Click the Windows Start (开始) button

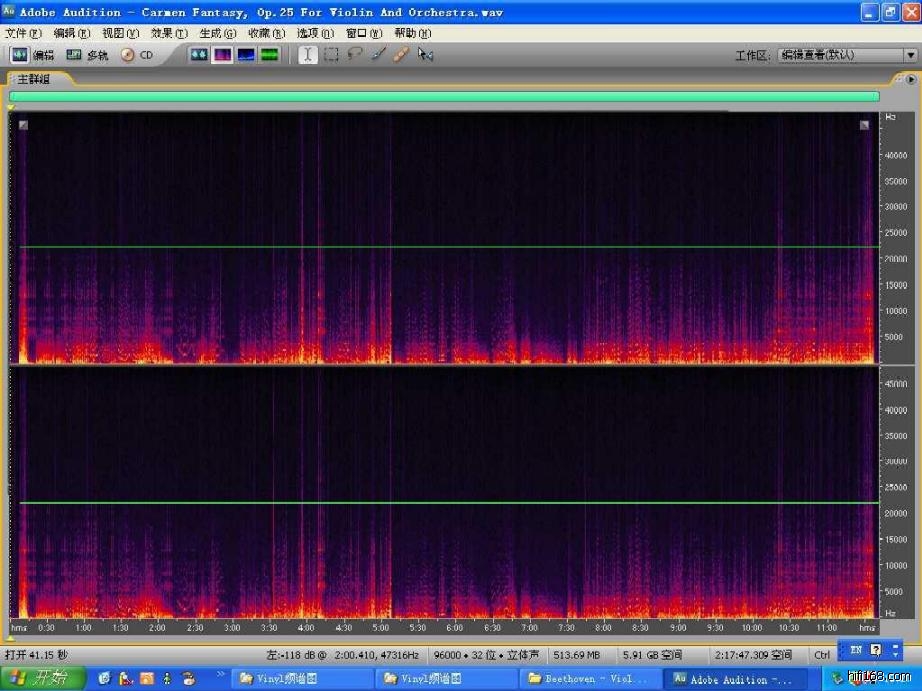tap(41, 679)
